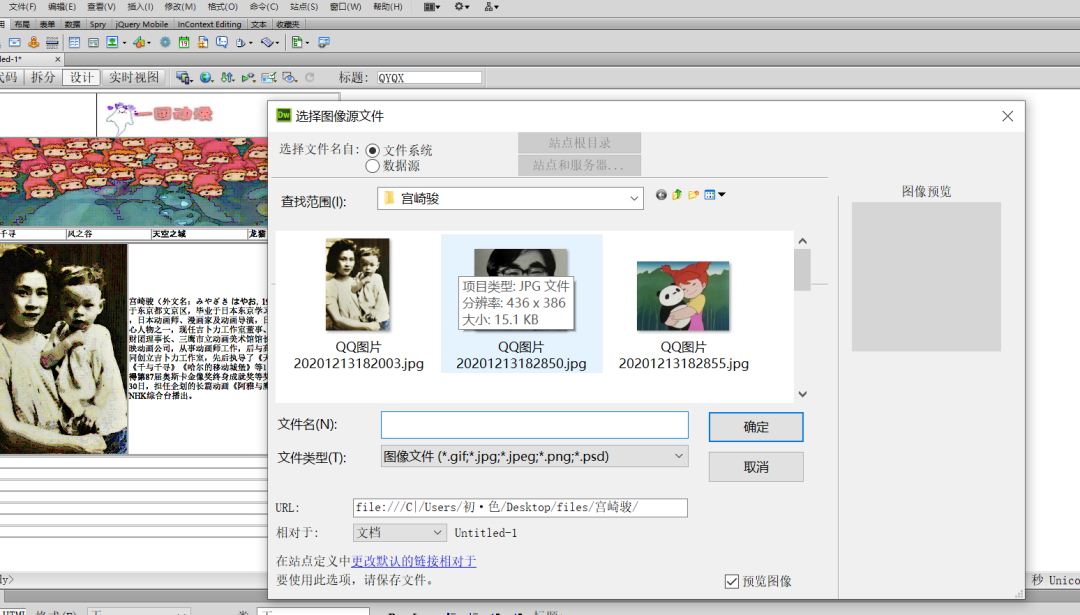Switch to the InContext Editing tab

pos(209,24)
